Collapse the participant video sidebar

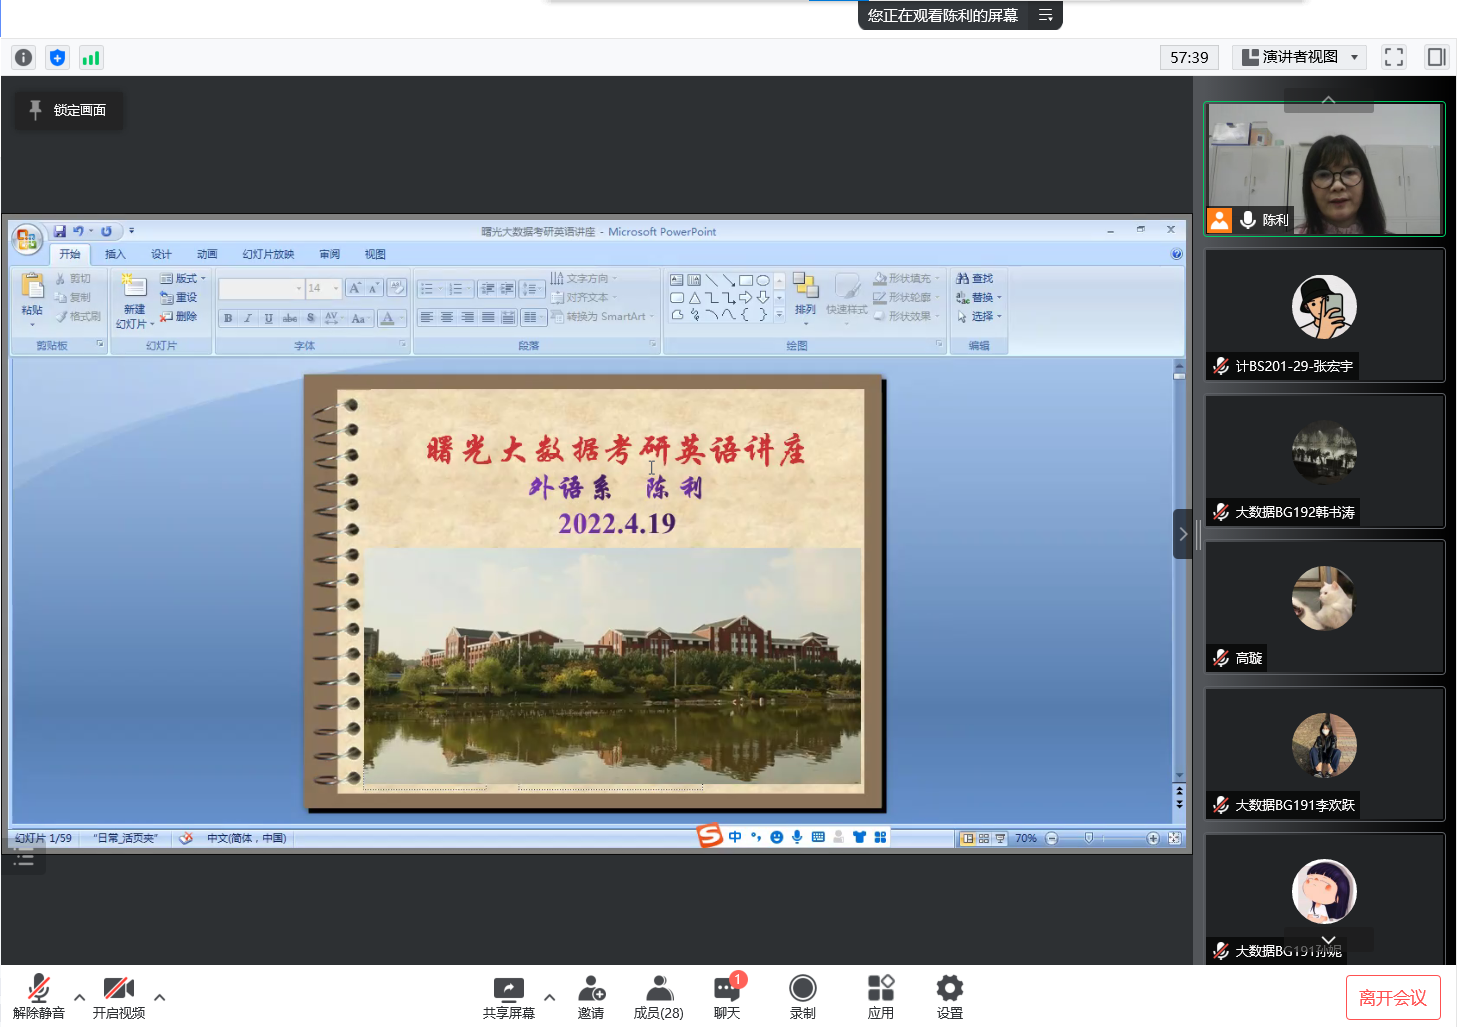[1183, 534]
